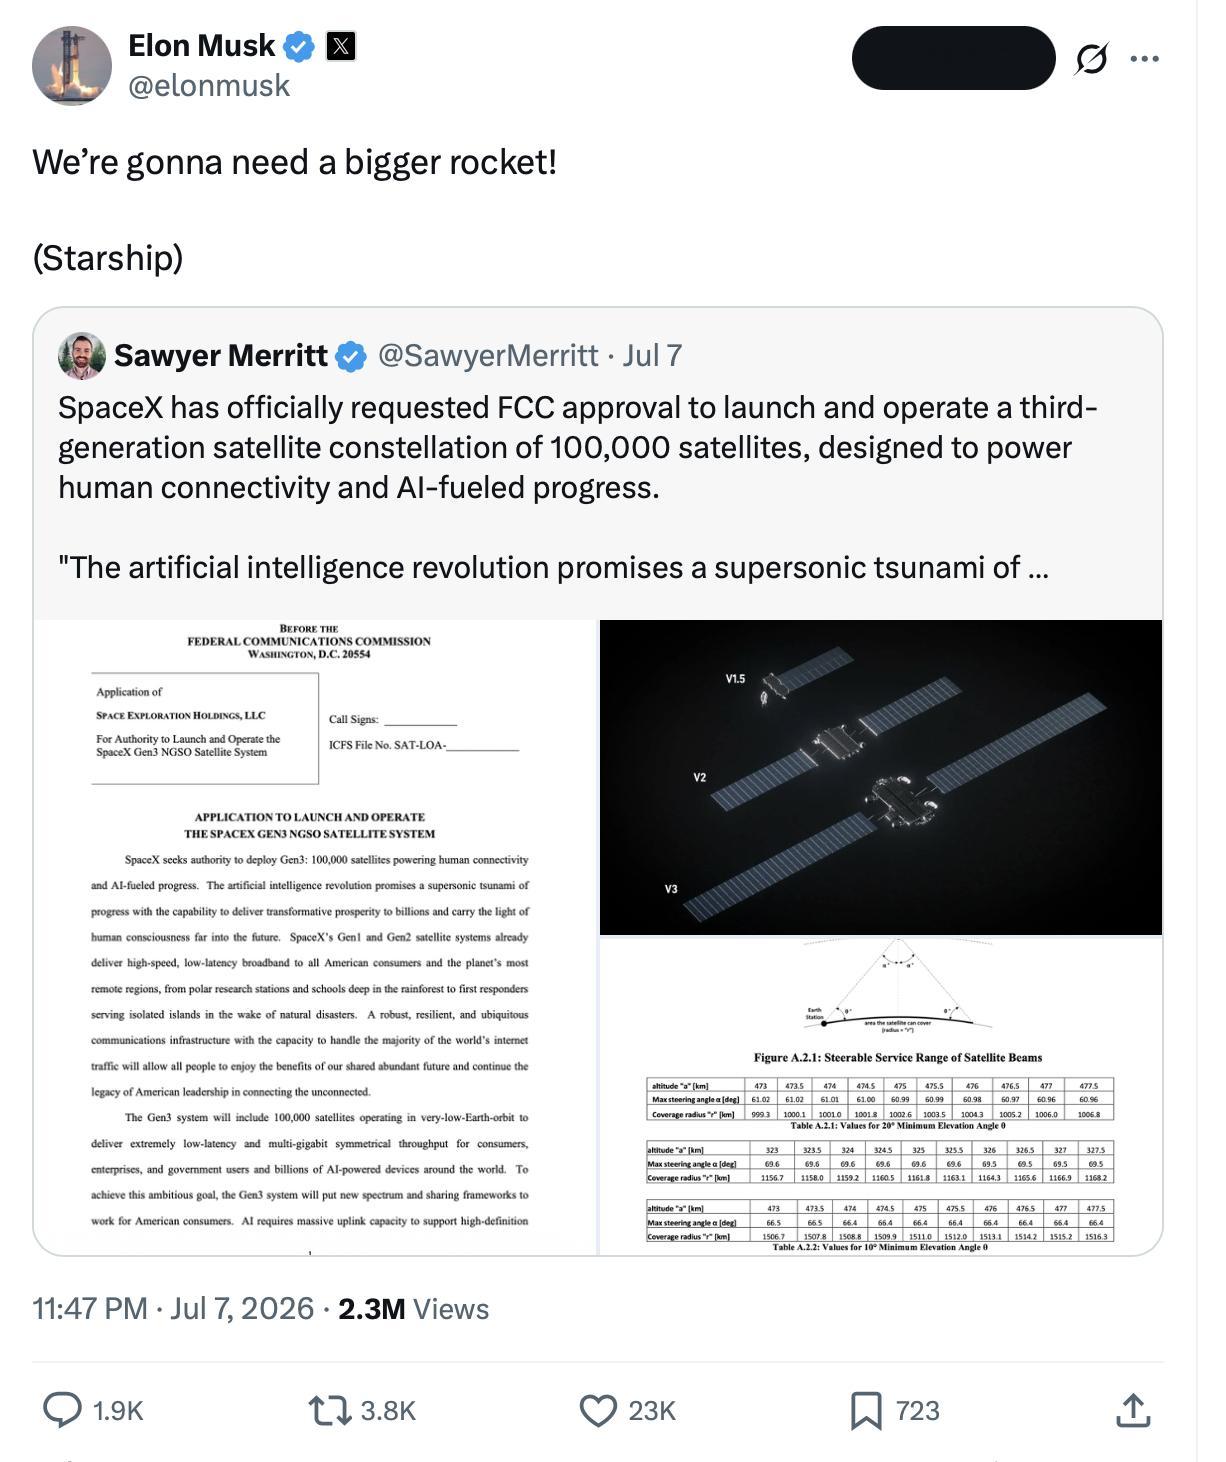Open the three-dot more options menu

[1144, 59]
